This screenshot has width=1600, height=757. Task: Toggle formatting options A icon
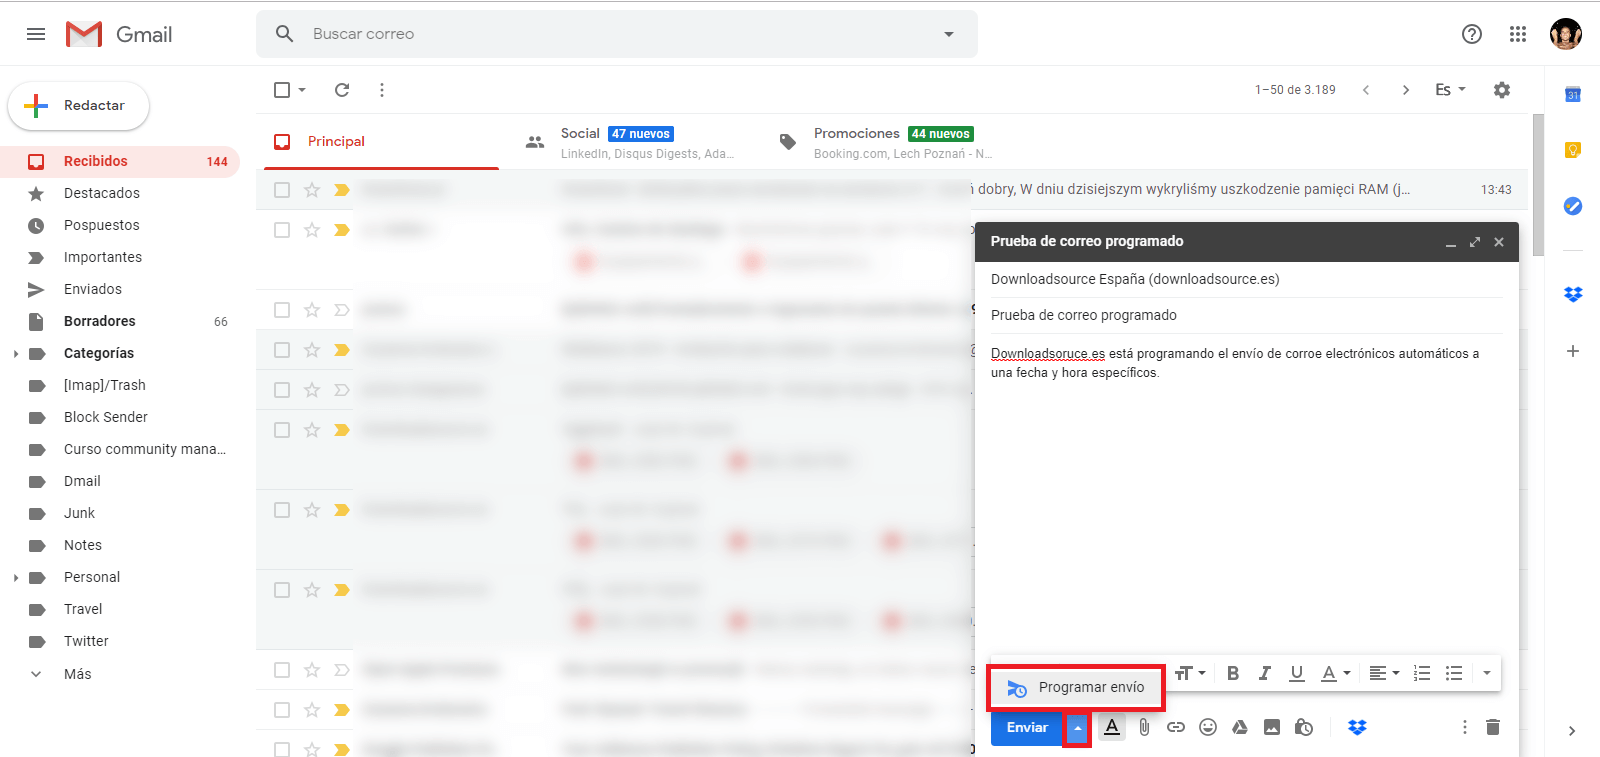pos(1112,727)
